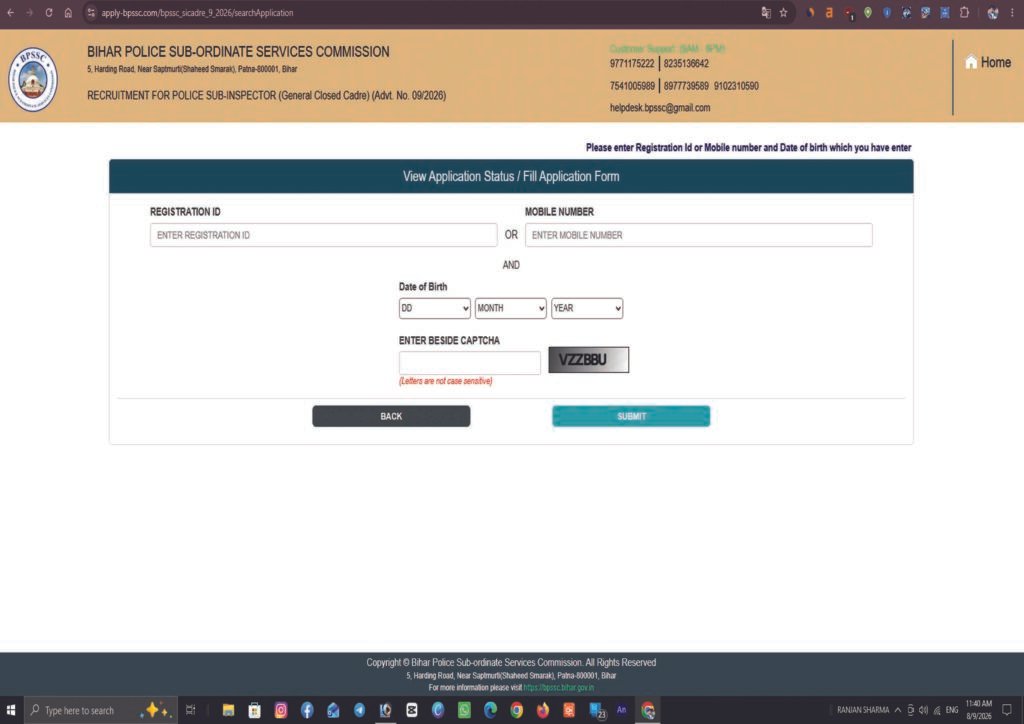Open the bpssc.bihar.gov.in footer link

[558, 687]
